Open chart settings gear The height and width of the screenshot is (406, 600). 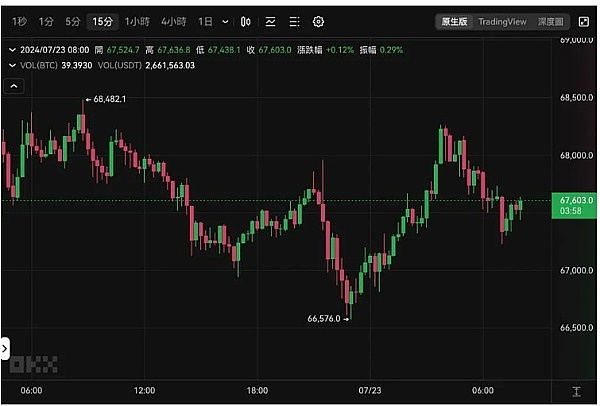pos(318,22)
